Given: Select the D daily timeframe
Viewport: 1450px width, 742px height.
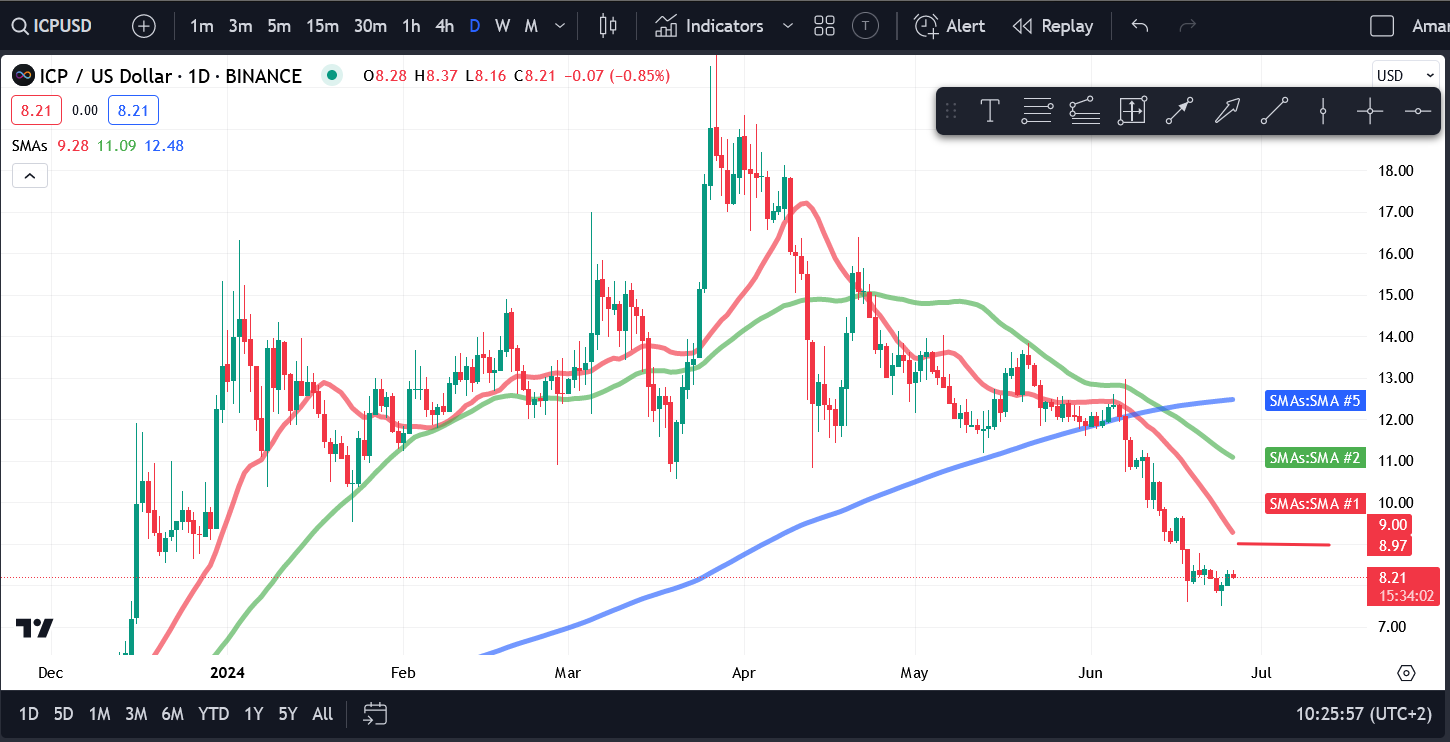Looking at the screenshot, I should [x=474, y=26].
